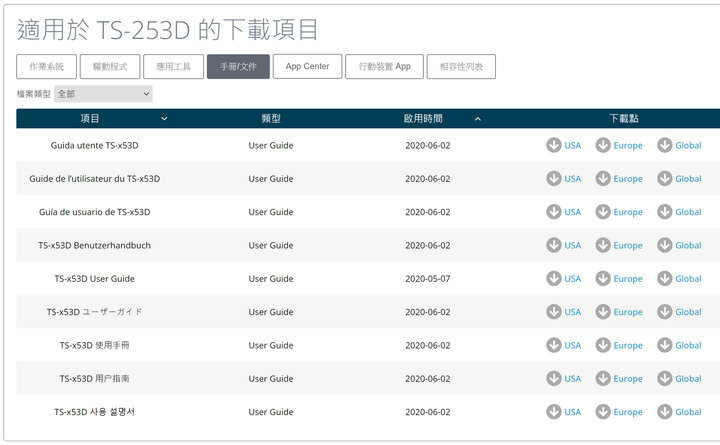
Task: Click USA download icon for TS-x53D User Guide row
Action: (554, 278)
